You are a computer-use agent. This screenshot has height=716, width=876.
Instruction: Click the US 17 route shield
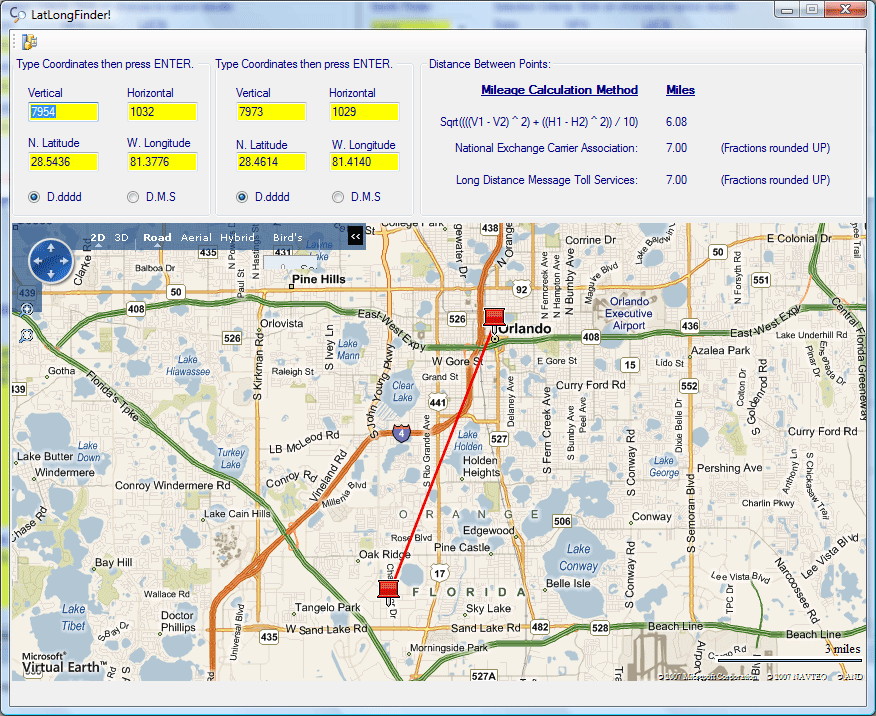pyautogui.click(x=440, y=573)
